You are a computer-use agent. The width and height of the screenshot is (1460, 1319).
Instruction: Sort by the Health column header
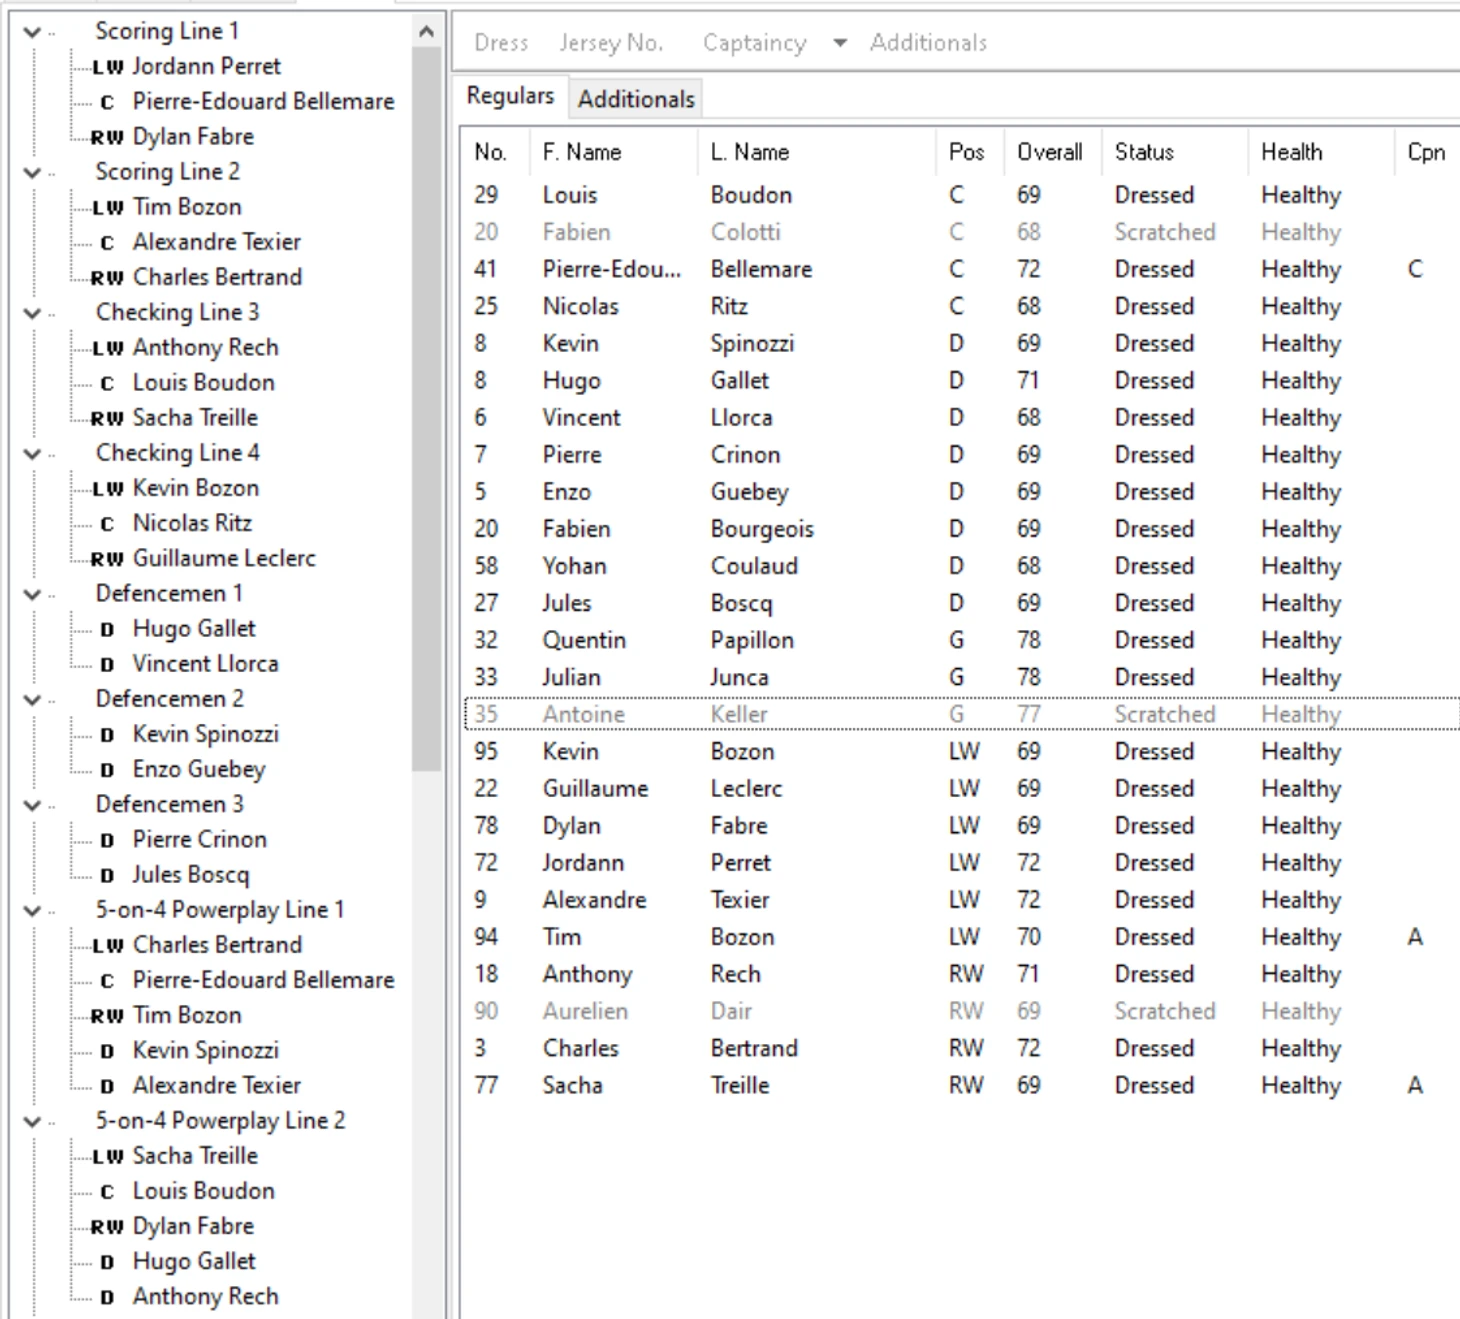[1321, 152]
